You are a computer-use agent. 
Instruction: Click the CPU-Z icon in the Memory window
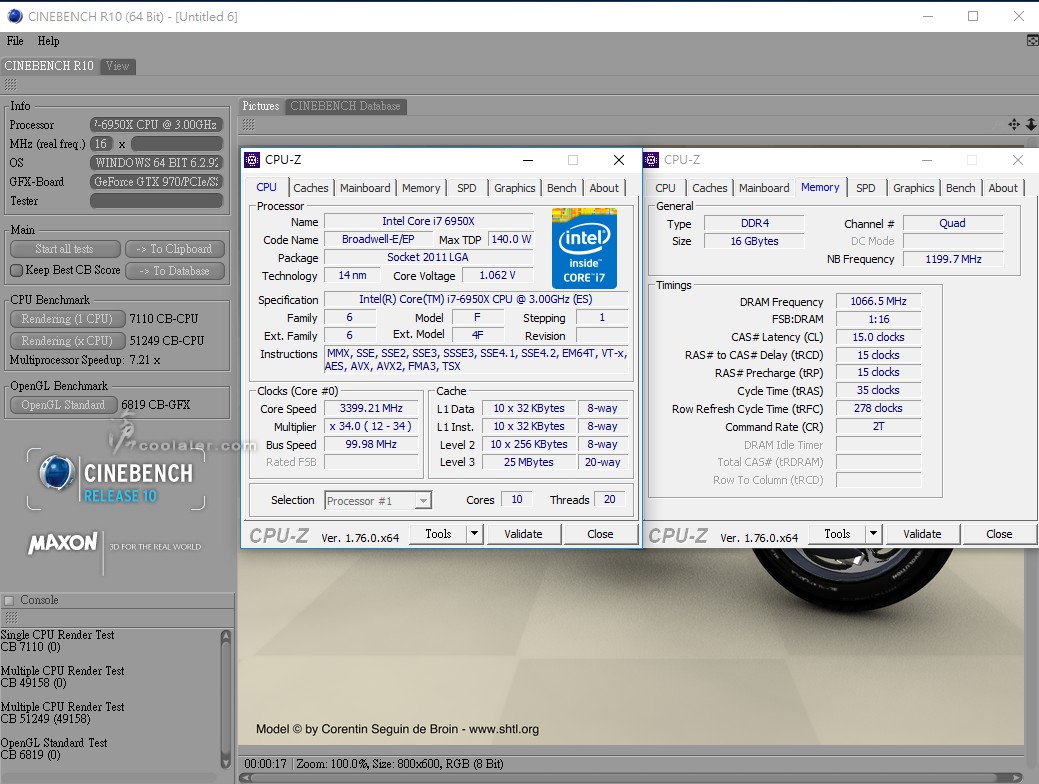point(651,160)
